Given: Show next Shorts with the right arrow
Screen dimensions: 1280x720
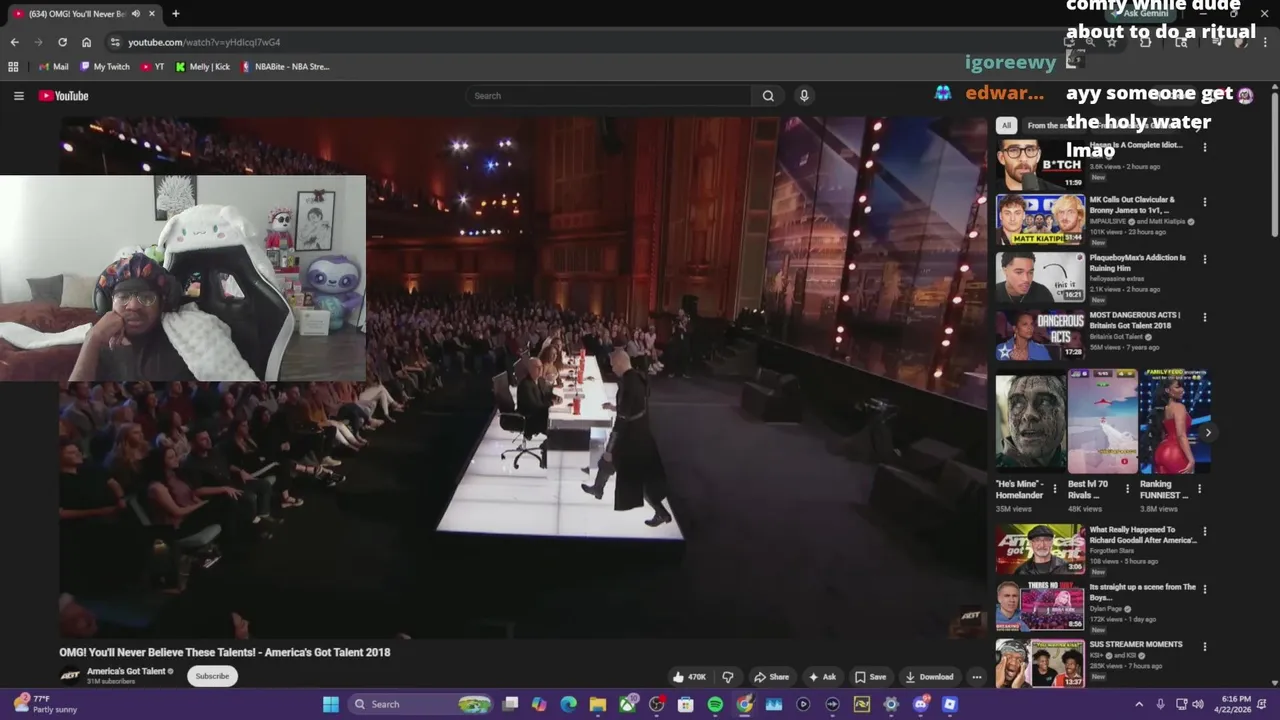Looking at the screenshot, I should [x=1208, y=433].
